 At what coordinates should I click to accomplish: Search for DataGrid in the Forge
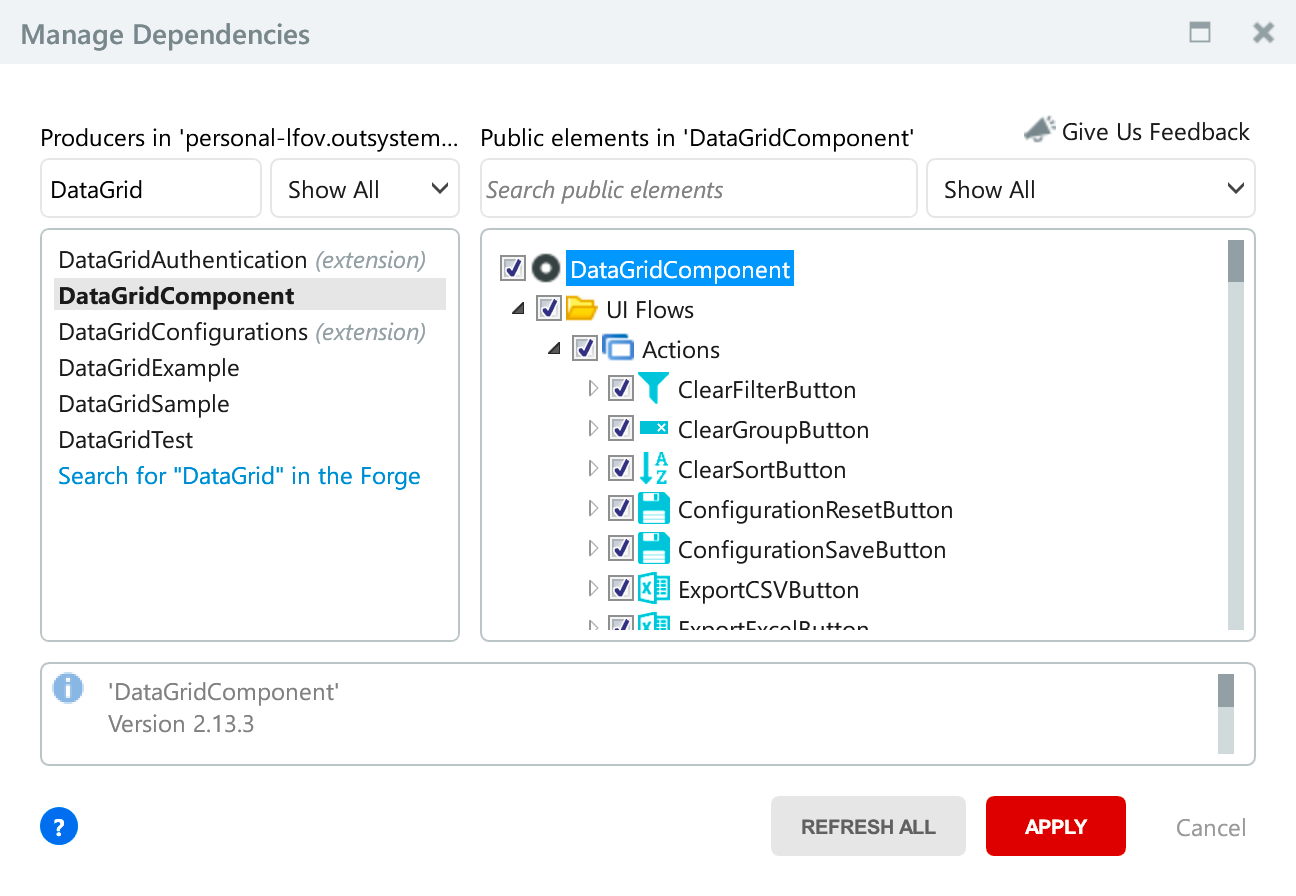(239, 476)
